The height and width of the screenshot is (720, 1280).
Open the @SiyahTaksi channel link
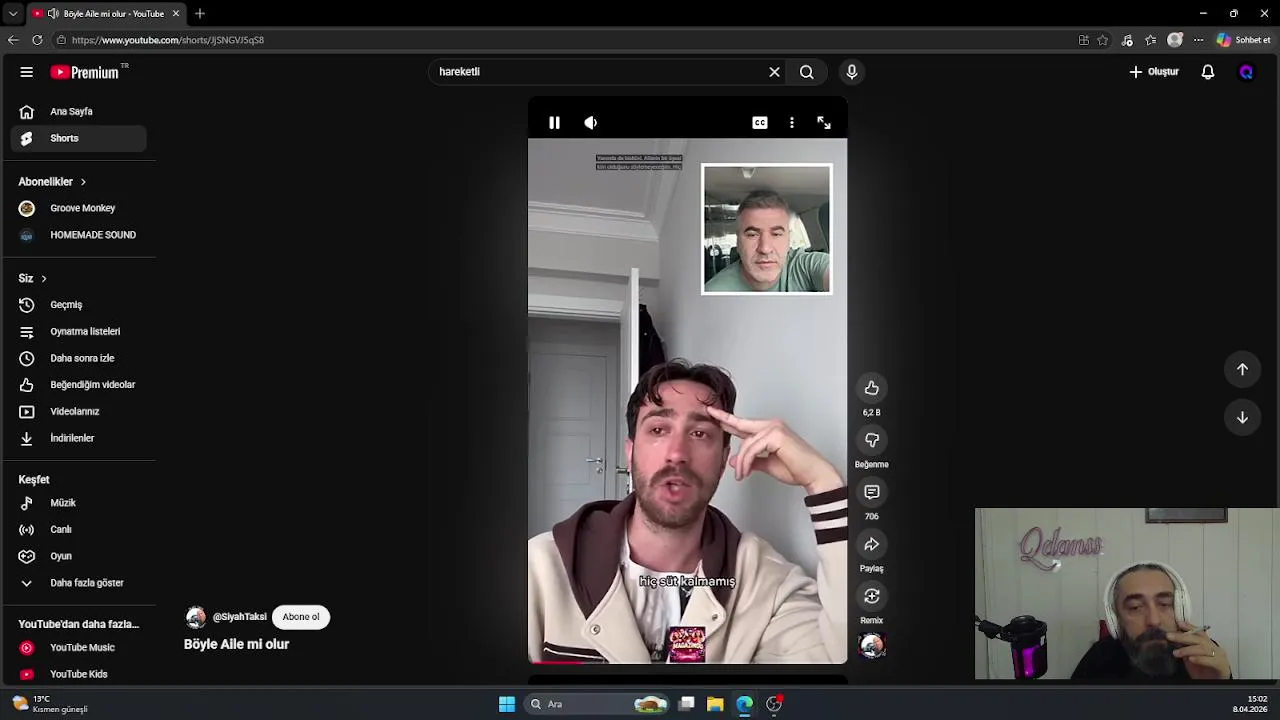239,617
